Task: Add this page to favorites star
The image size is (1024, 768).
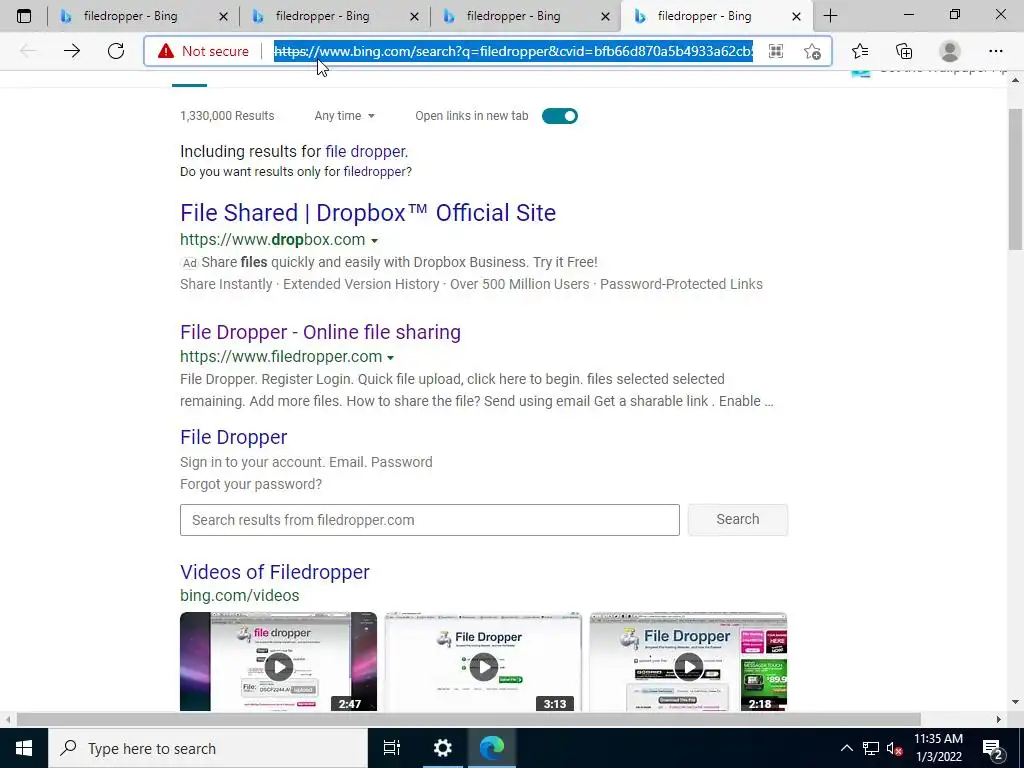Action: 812,51
